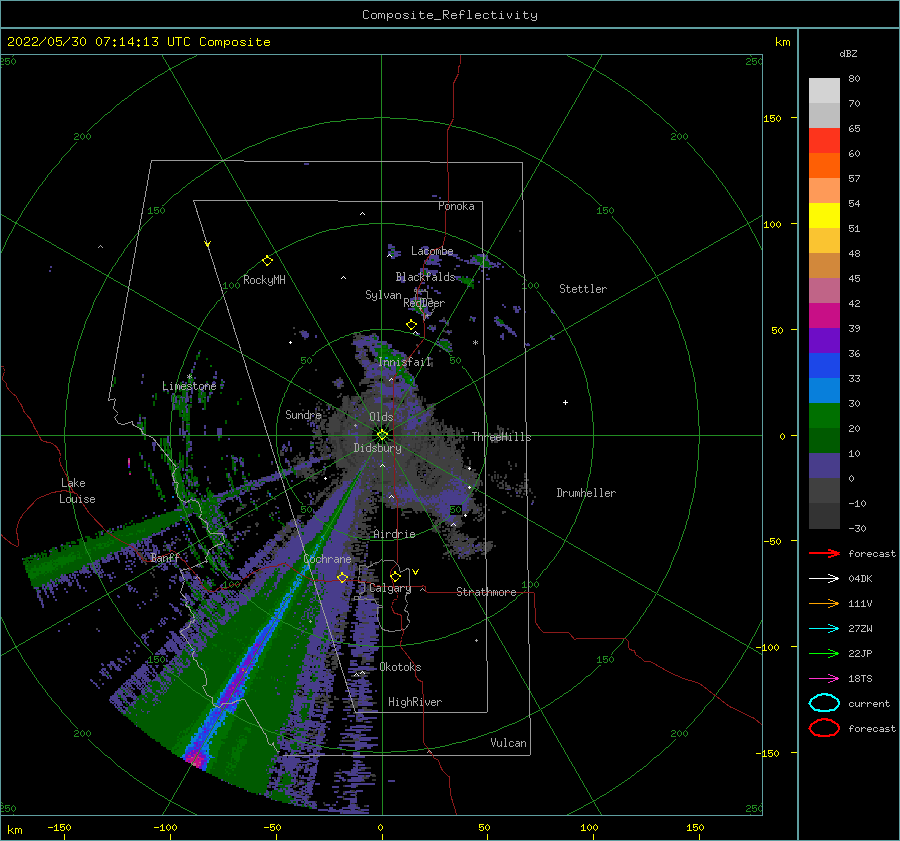900x841 pixels.
Task: Click the cyan 'current' ellipse icon
Action: [x=824, y=703]
